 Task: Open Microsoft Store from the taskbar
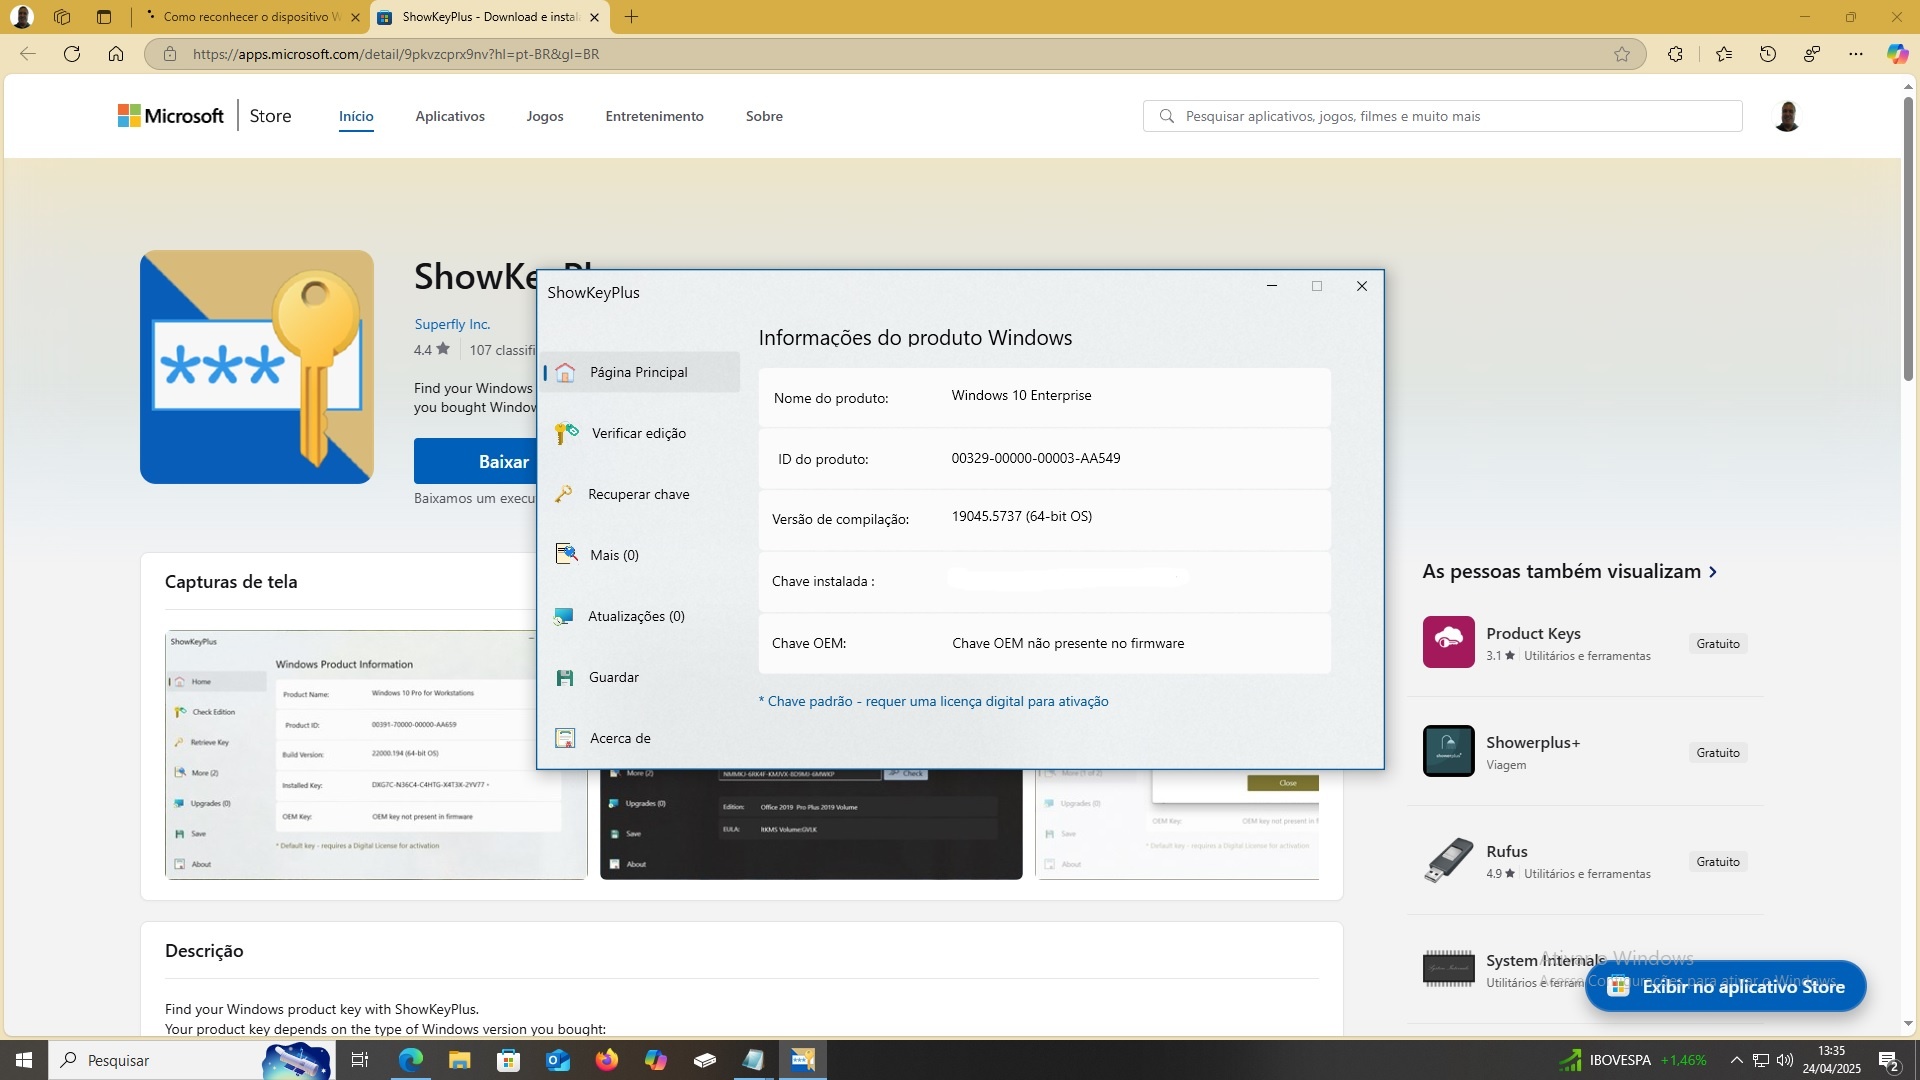[x=508, y=1060]
